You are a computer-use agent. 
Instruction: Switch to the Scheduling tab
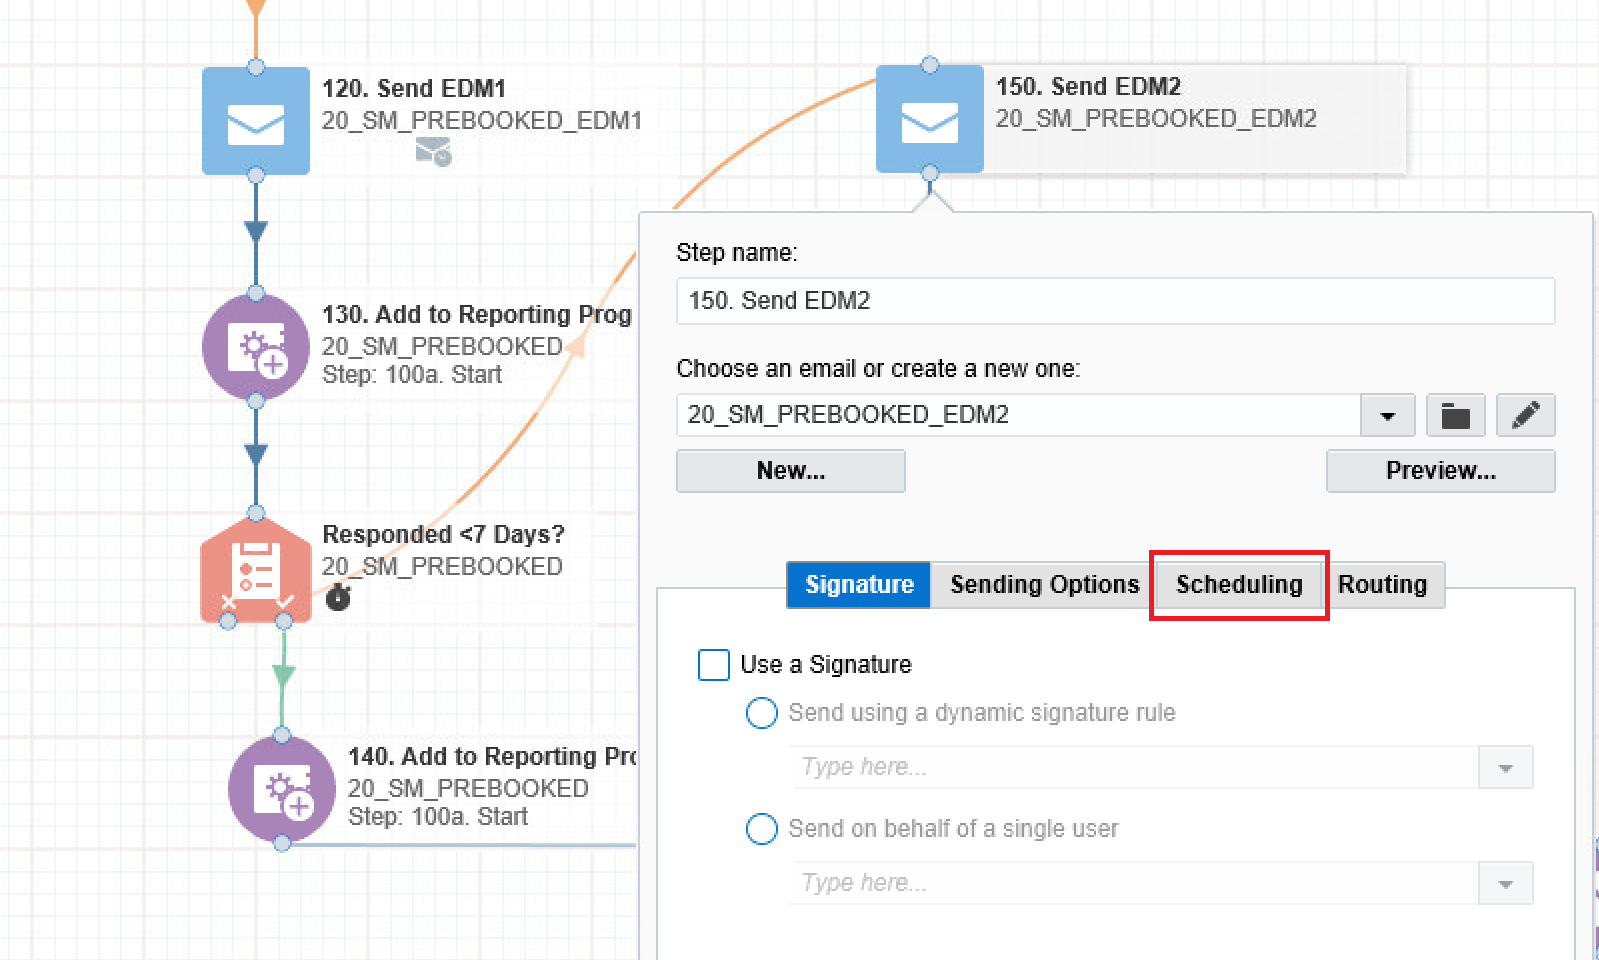(x=1239, y=585)
